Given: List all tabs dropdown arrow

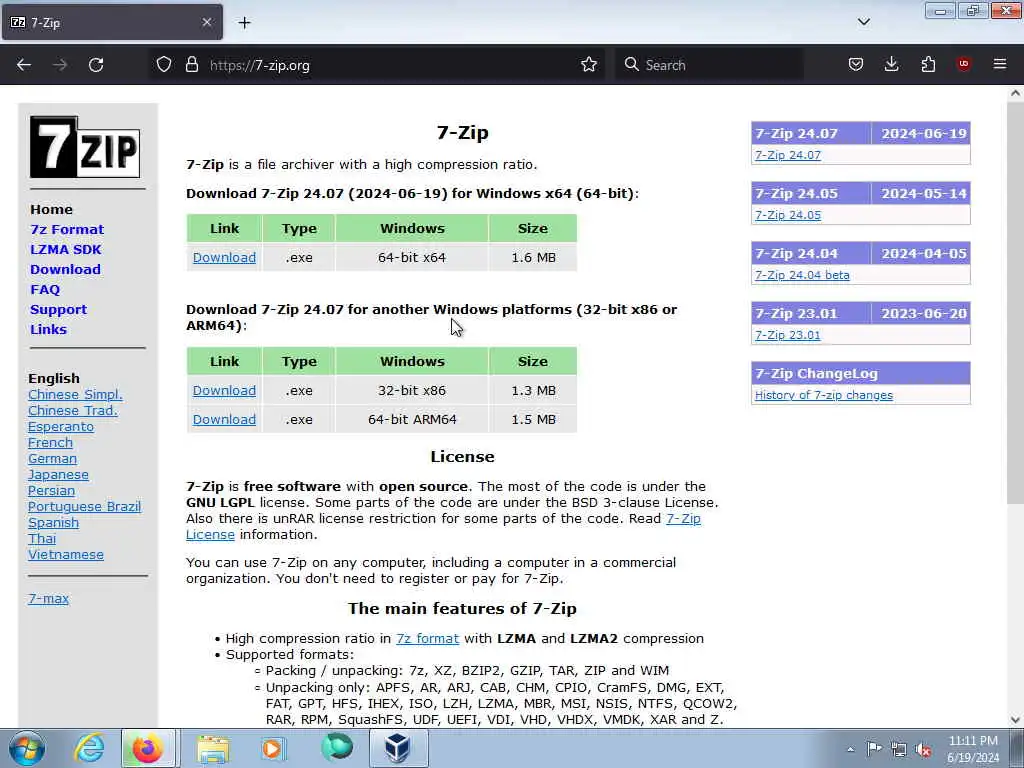Looking at the screenshot, I should coord(864,22).
